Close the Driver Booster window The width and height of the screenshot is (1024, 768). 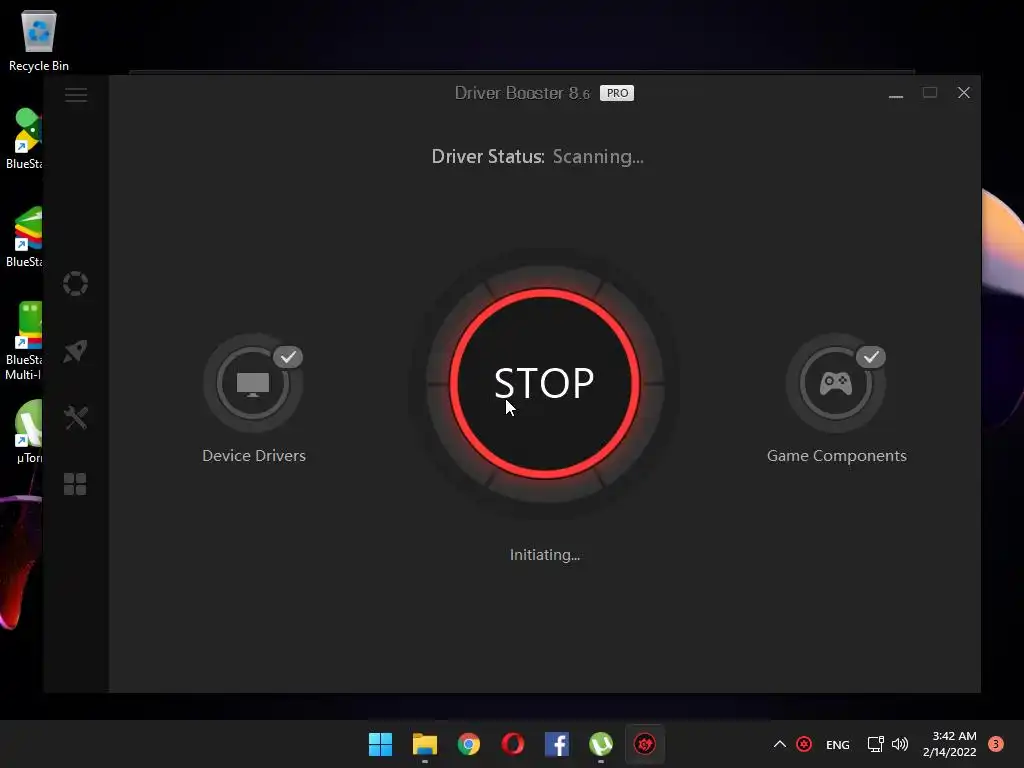click(964, 93)
